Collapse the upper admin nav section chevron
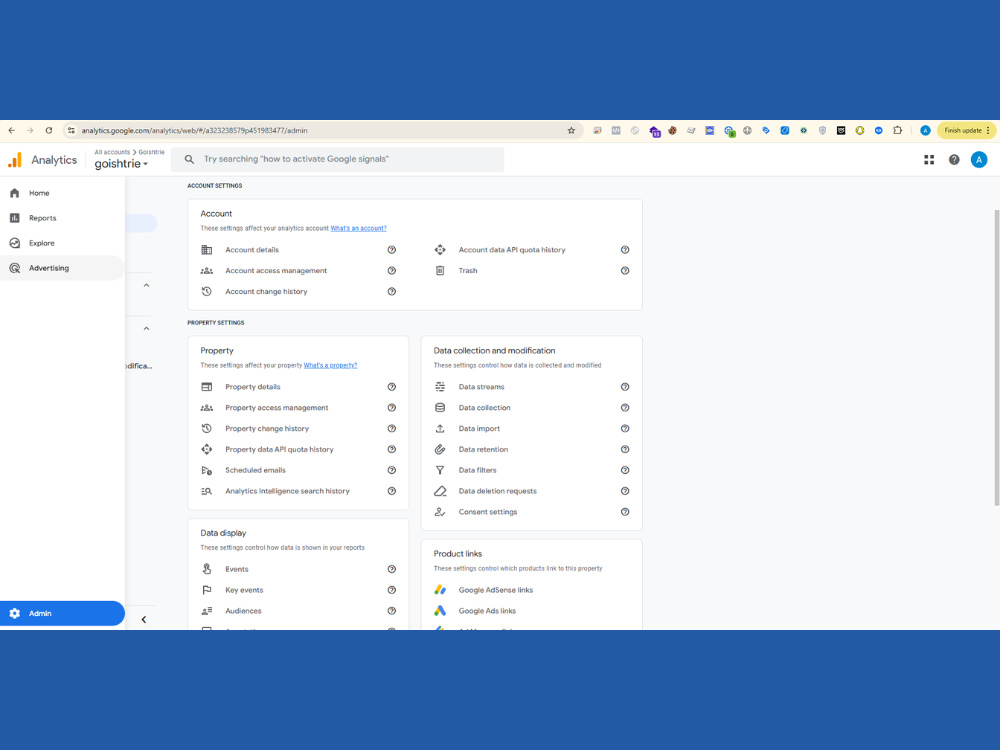 (146, 285)
